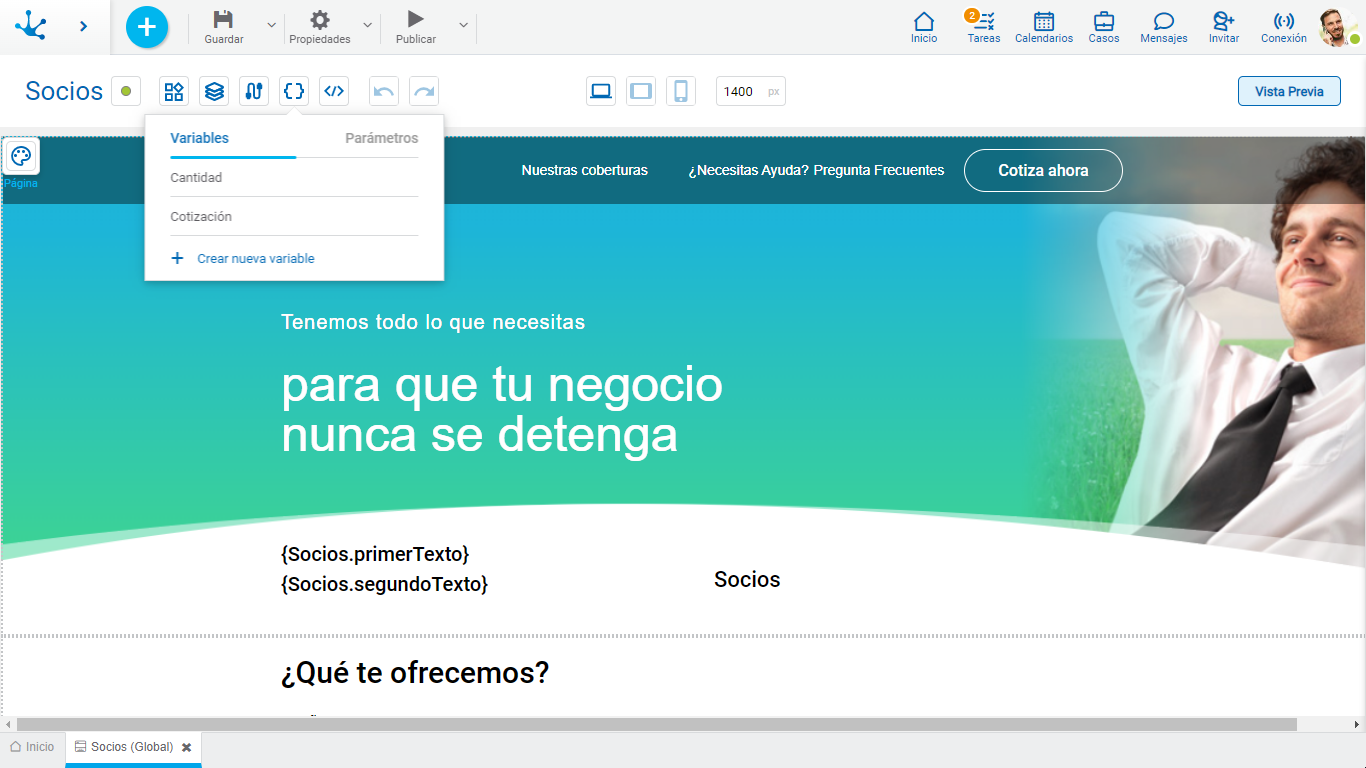Select the tablet view icon
Screen dimensions: 1366x768
(641, 91)
